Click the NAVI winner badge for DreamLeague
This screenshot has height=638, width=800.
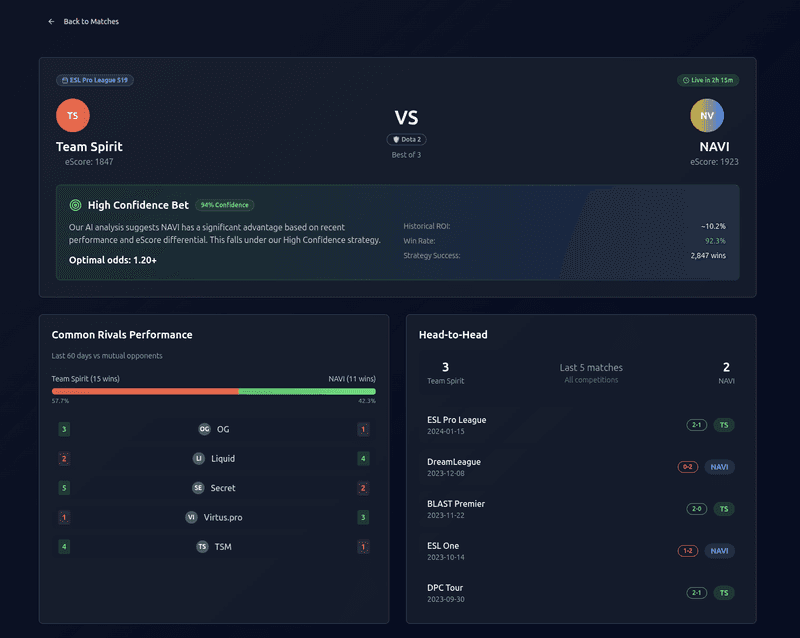coord(719,467)
